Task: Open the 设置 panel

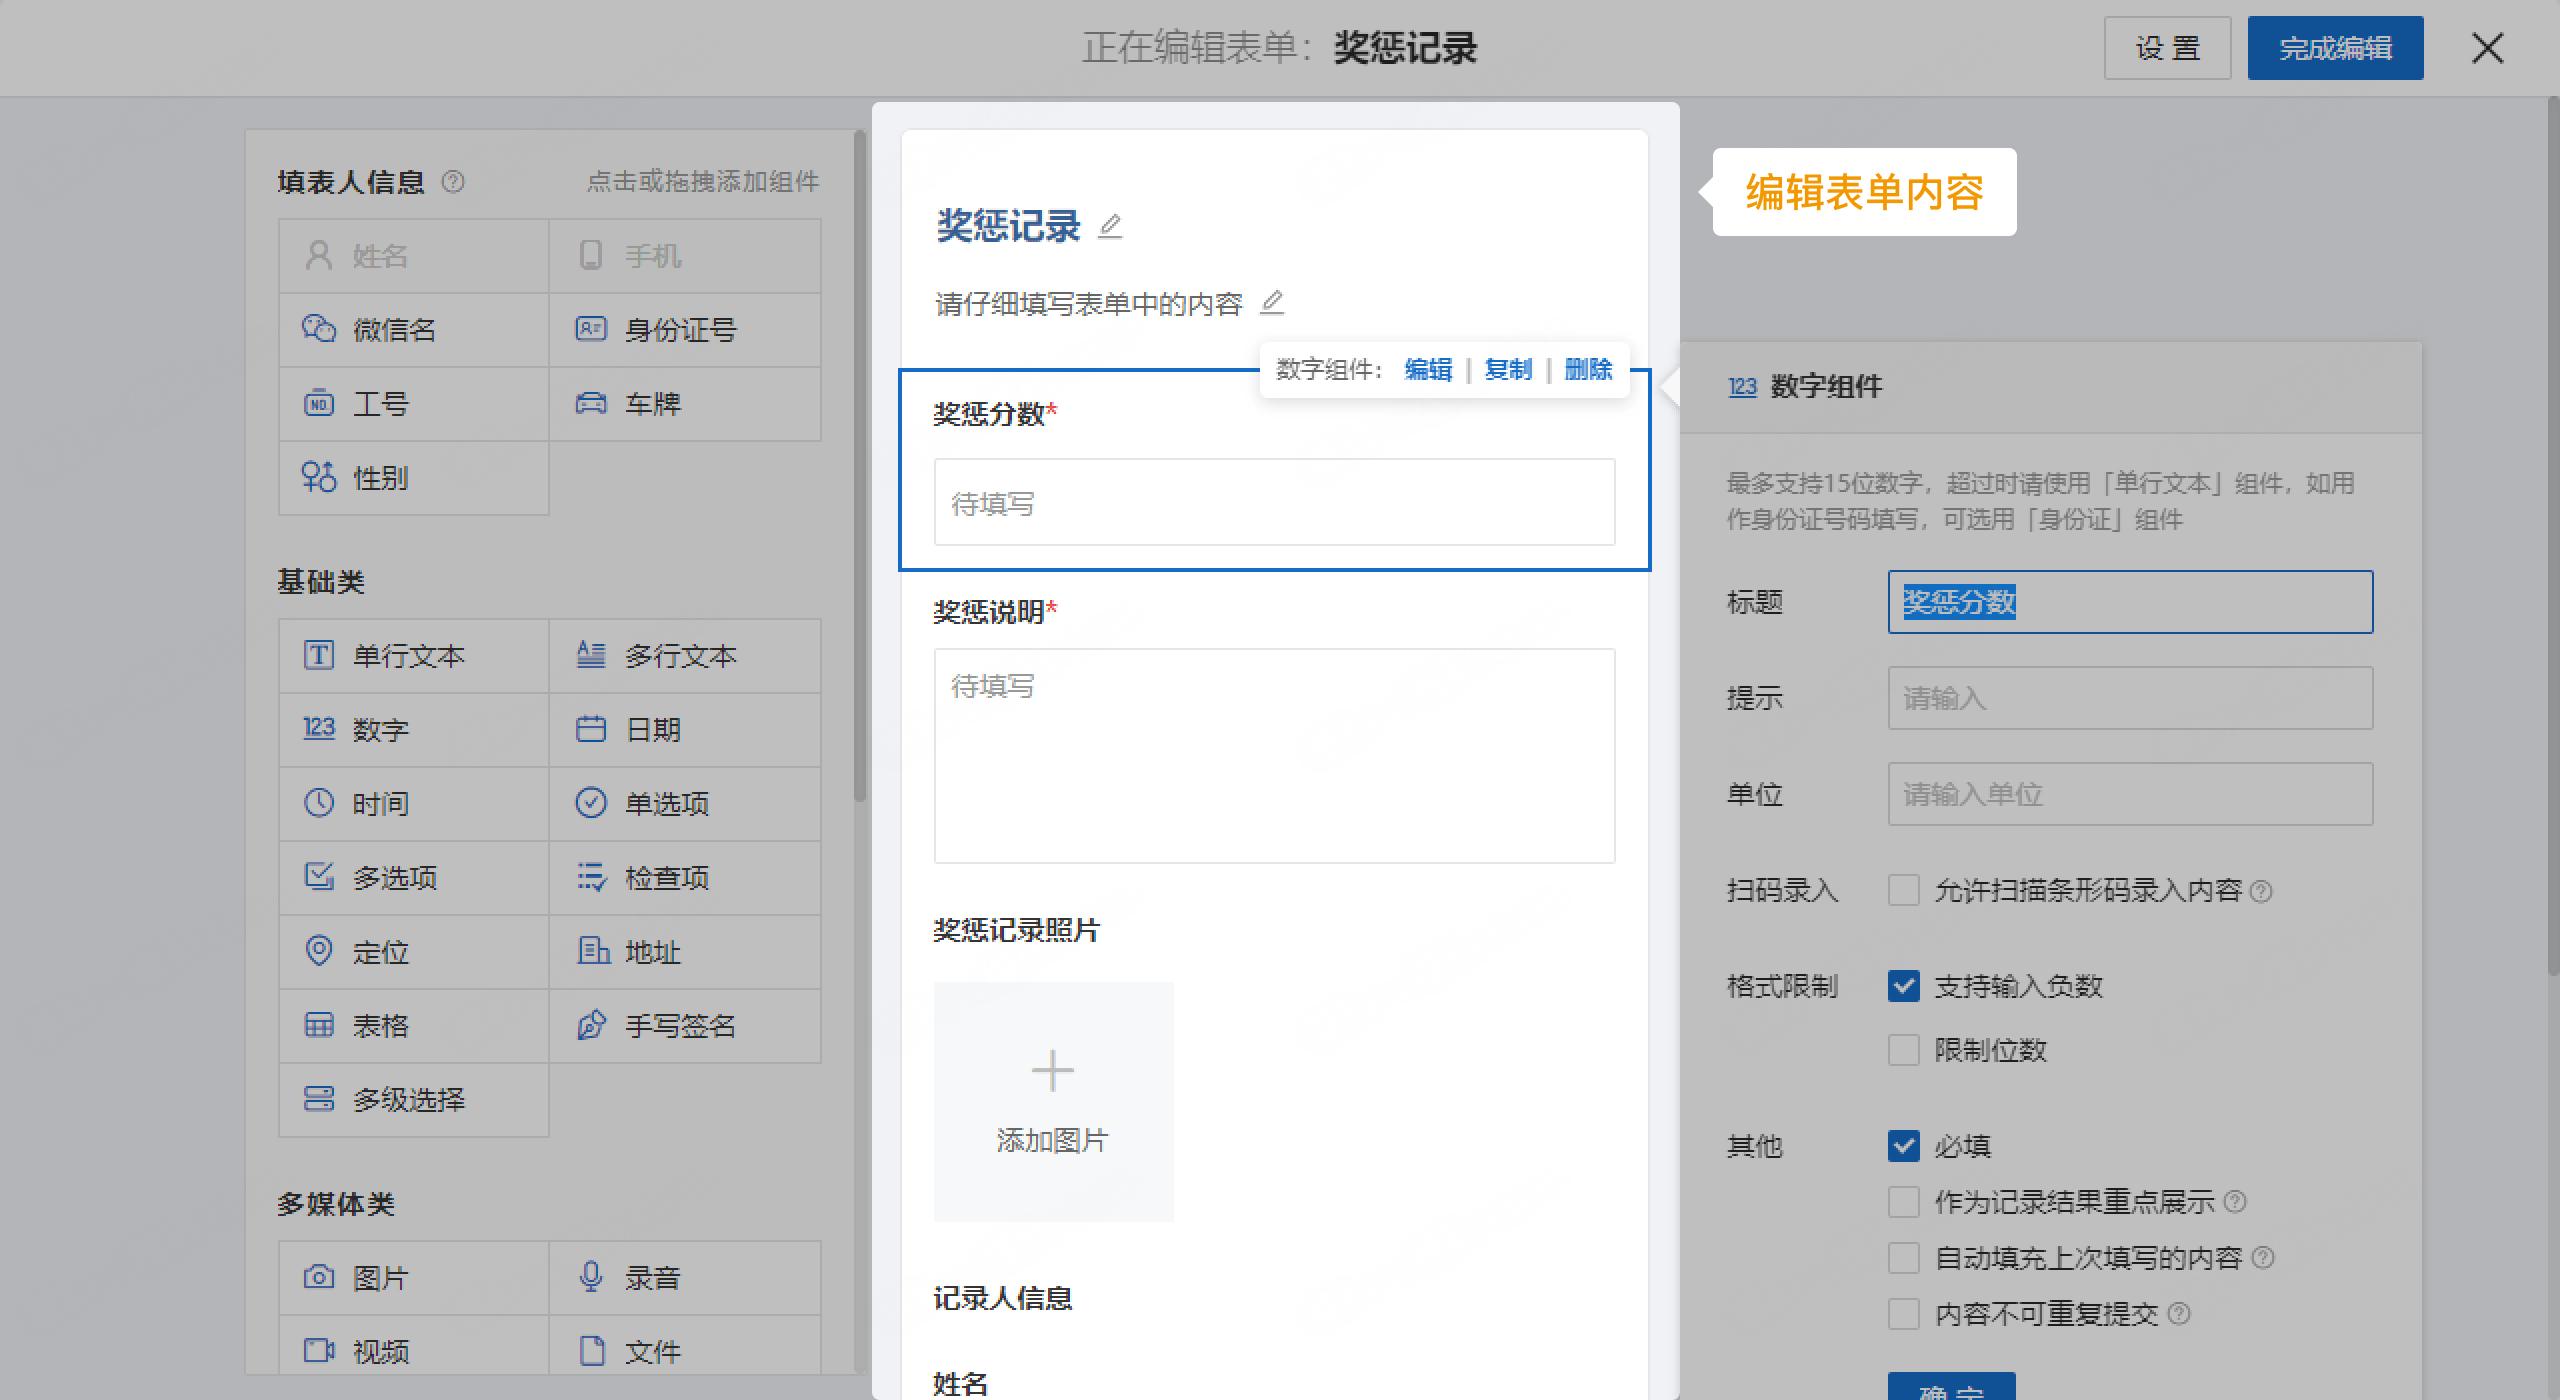Action: (2167, 47)
